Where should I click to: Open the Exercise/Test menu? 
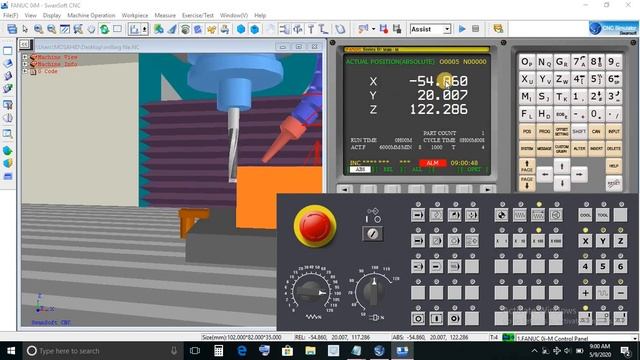click(198, 15)
